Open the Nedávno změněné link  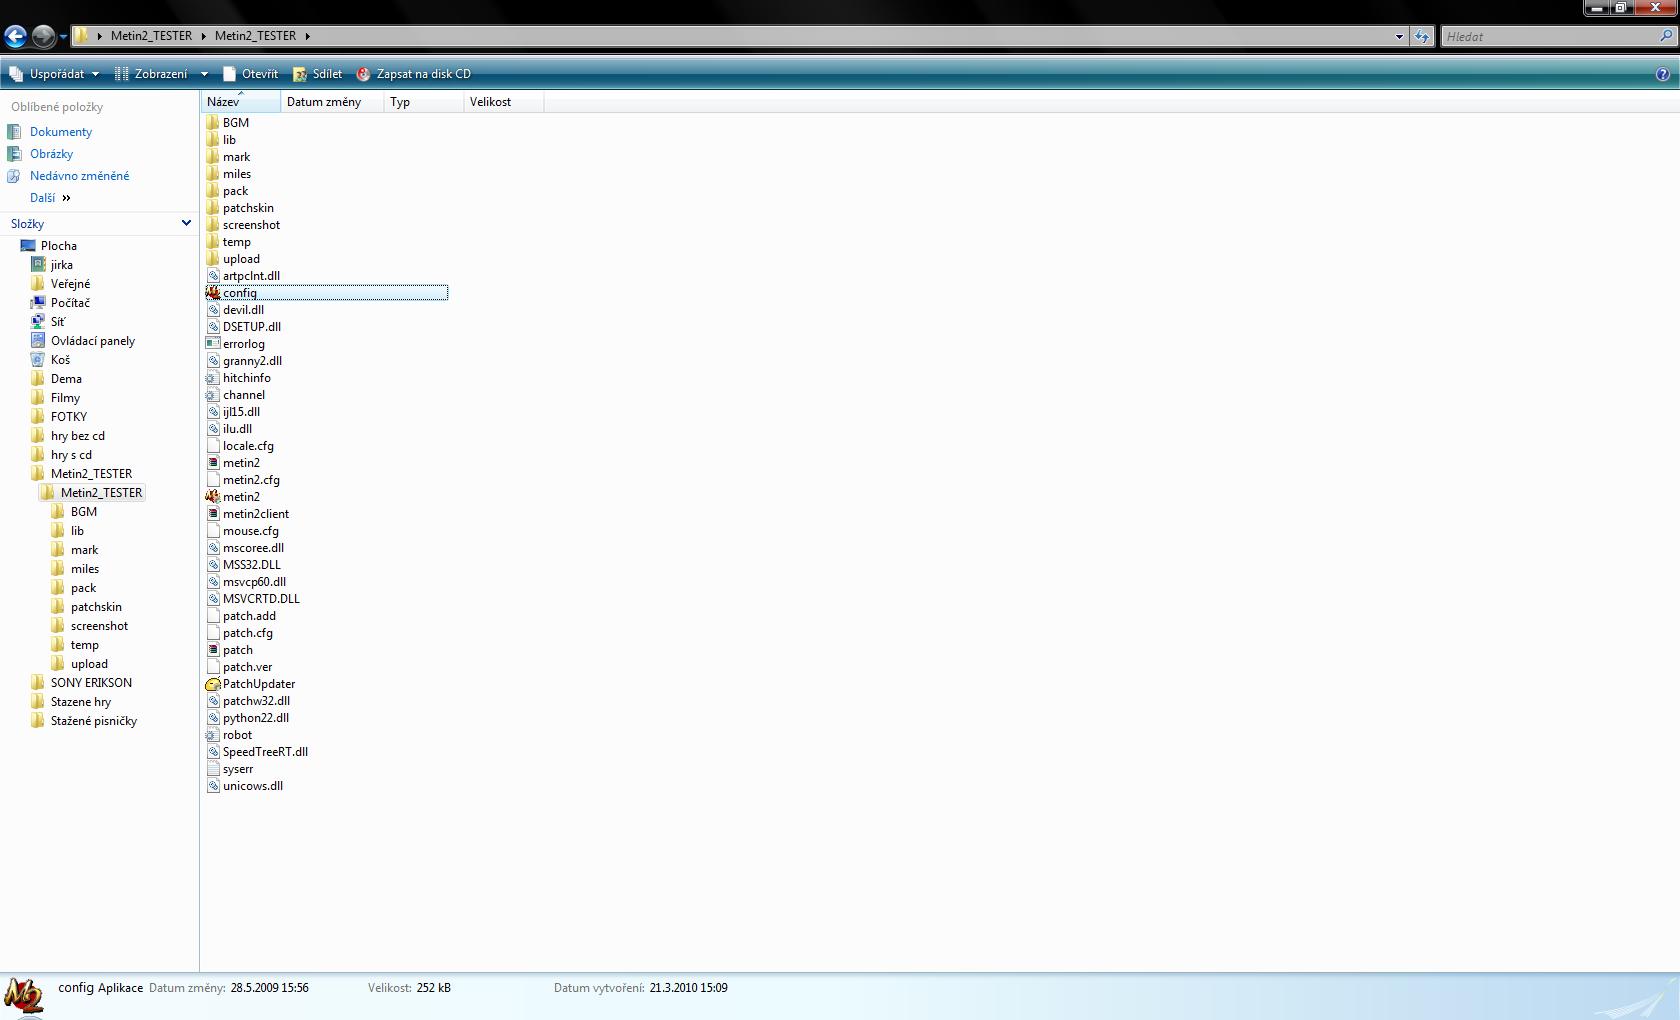click(x=80, y=176)
